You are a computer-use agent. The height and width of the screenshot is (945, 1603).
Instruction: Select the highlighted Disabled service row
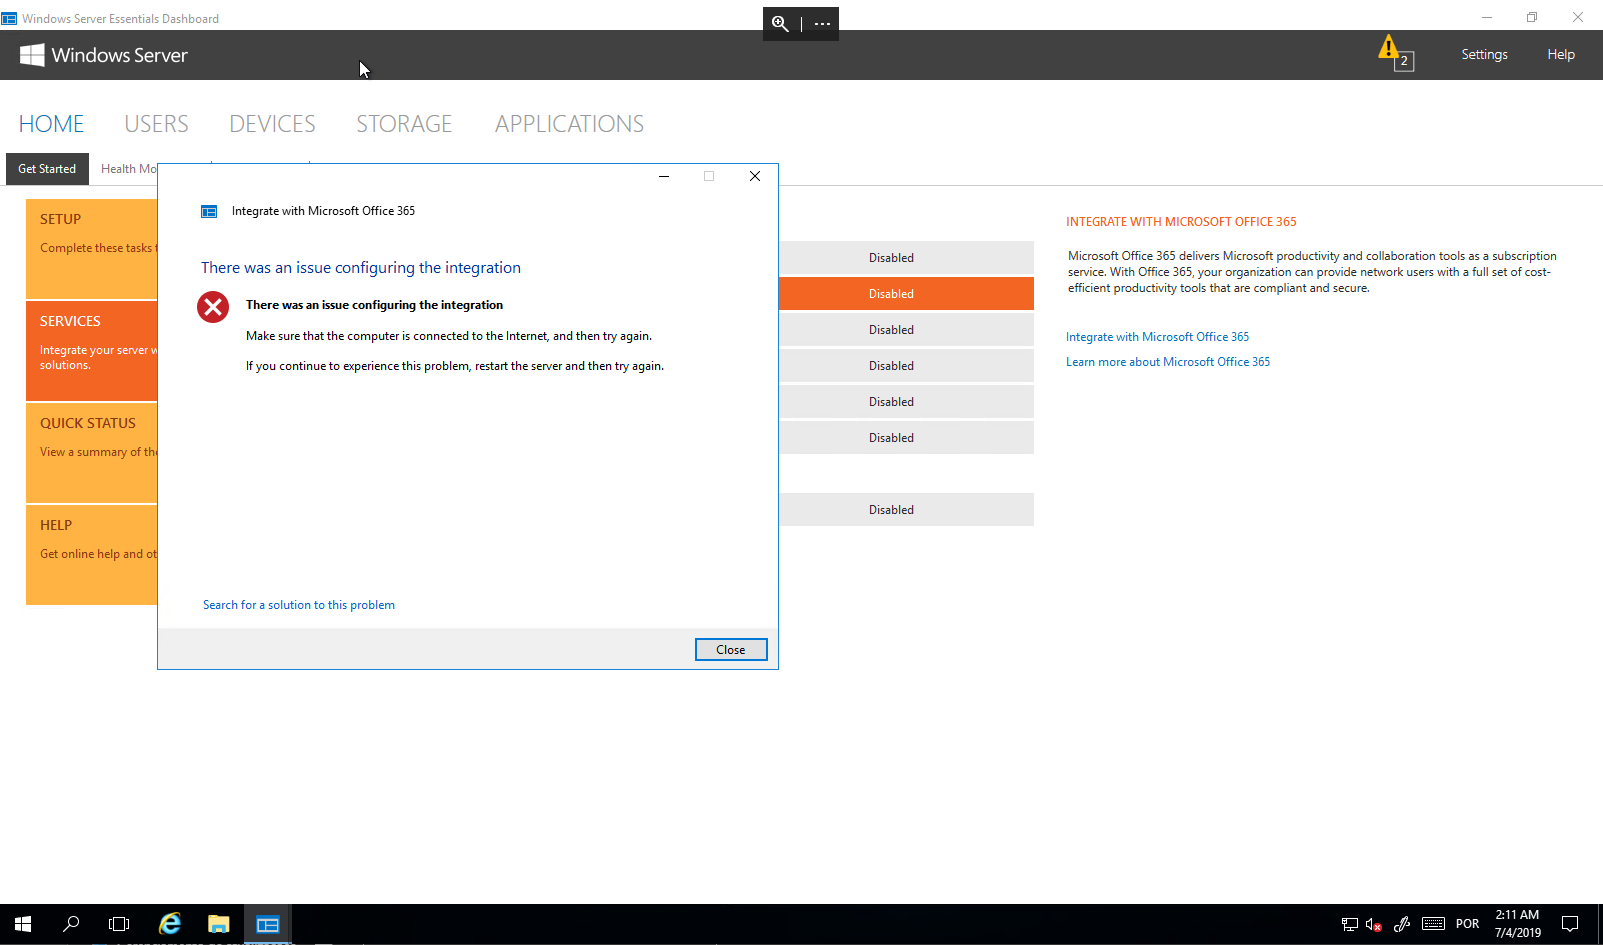point(891,293)
